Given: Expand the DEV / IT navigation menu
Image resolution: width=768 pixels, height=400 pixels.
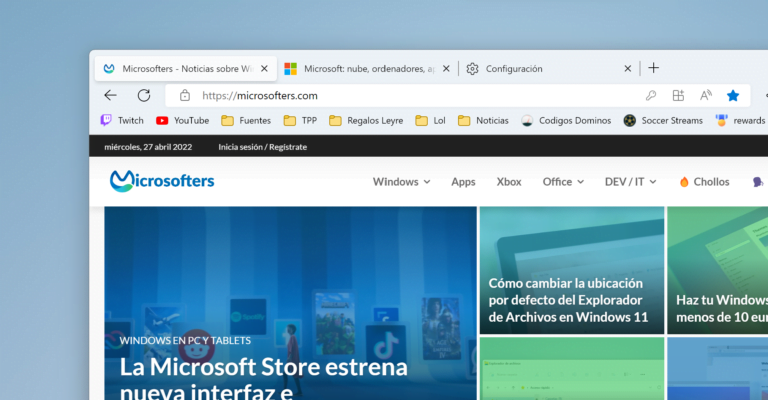Looking at the screenshot, I should (x=630, y=182).
